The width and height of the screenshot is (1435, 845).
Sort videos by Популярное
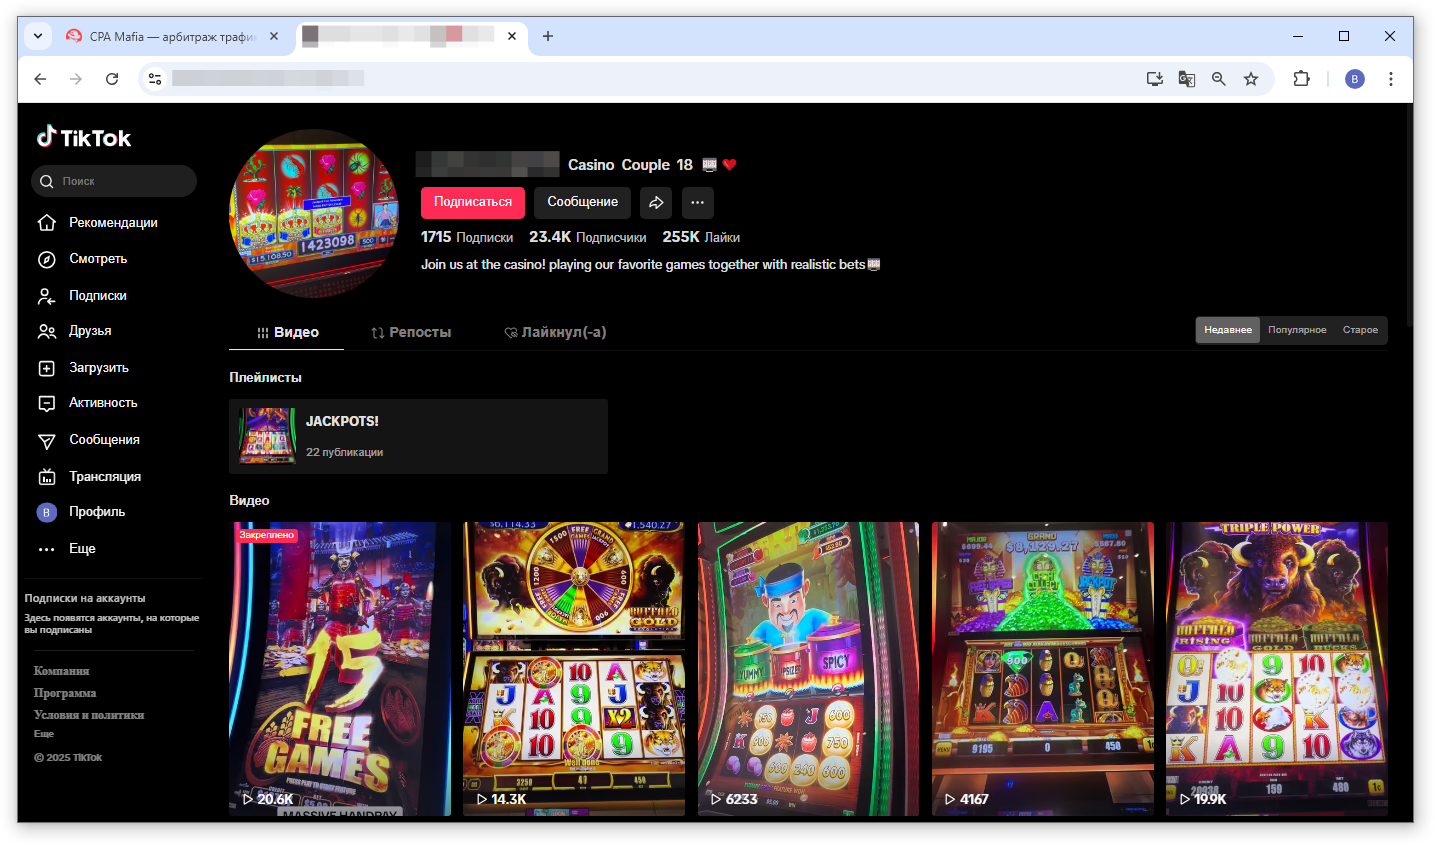click(1296, 330)
